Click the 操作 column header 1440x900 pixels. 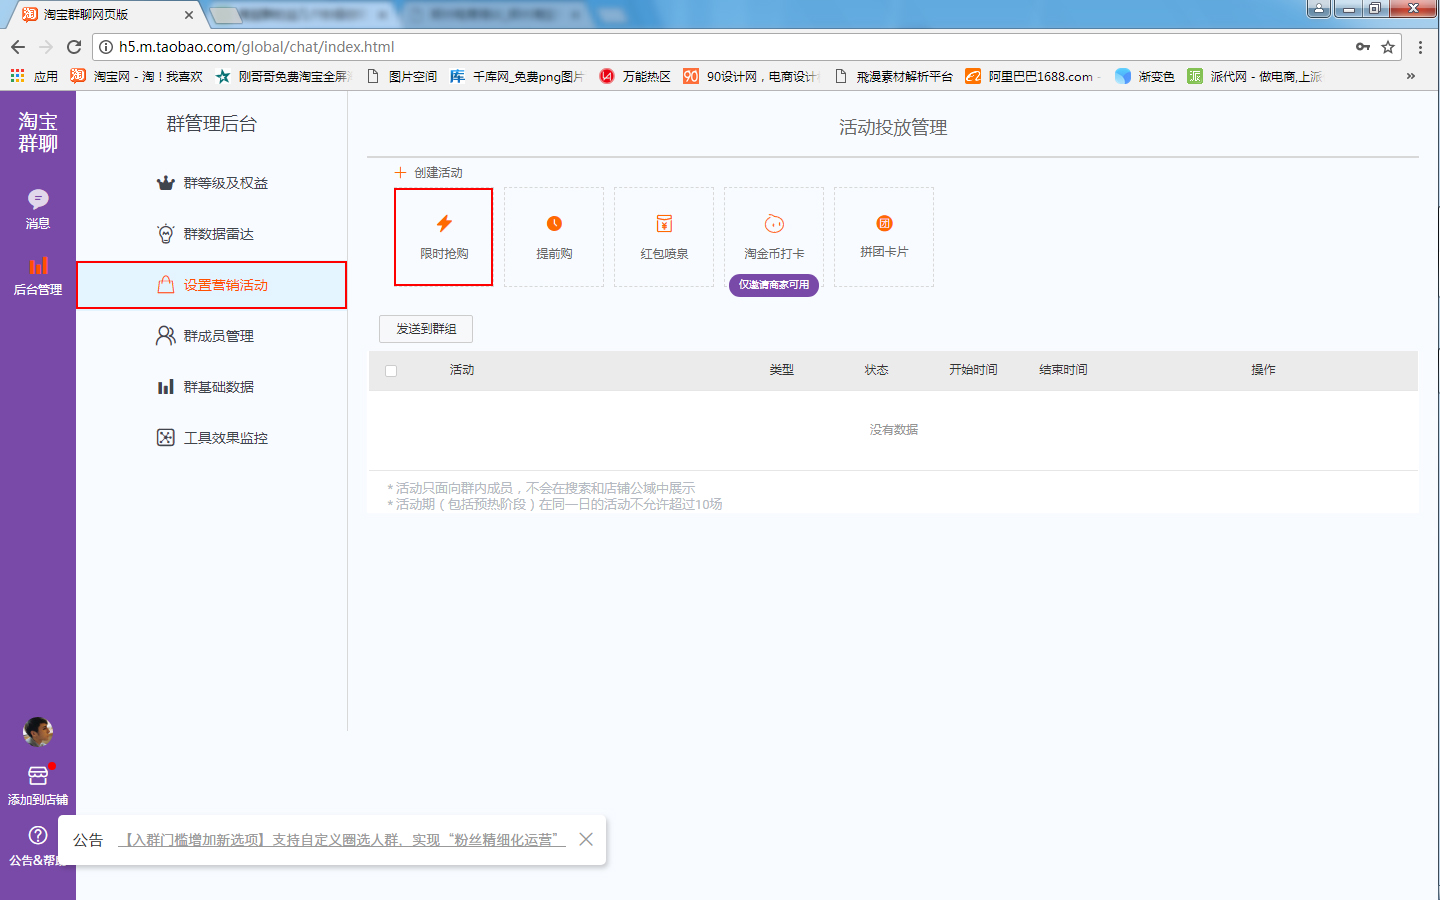[1264, 370]
